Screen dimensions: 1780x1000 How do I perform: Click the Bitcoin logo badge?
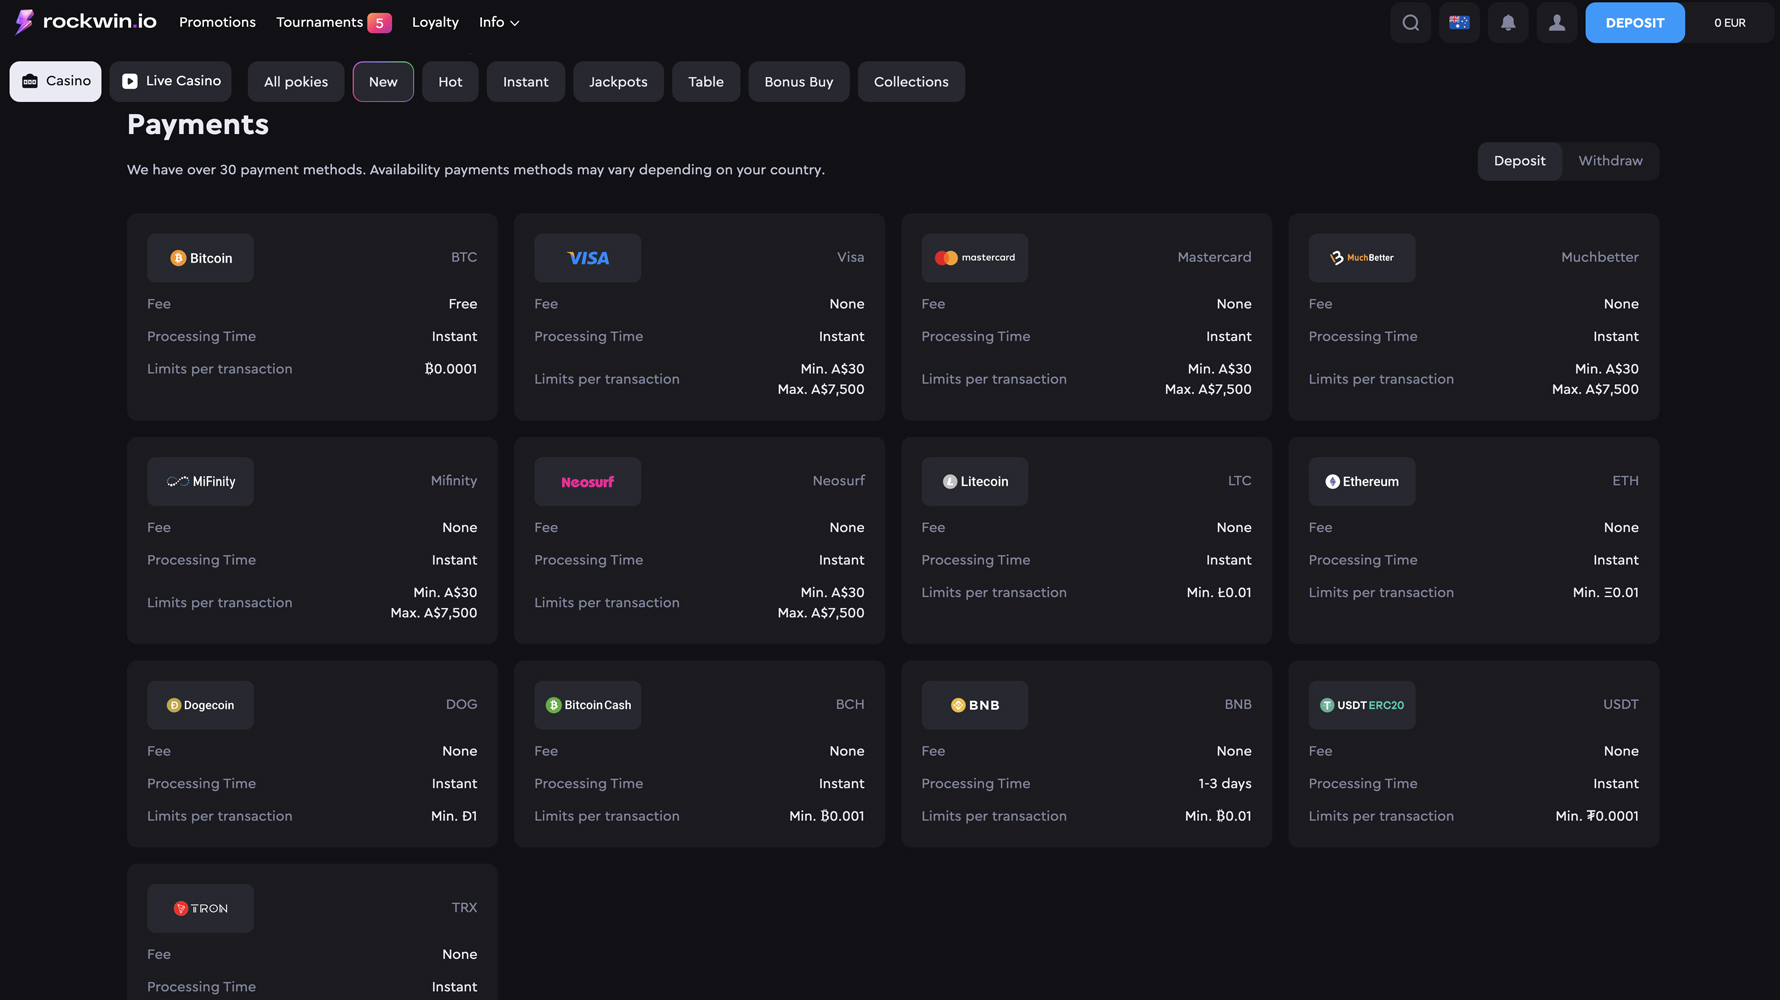pyautogui.click(x=200, y=258)
